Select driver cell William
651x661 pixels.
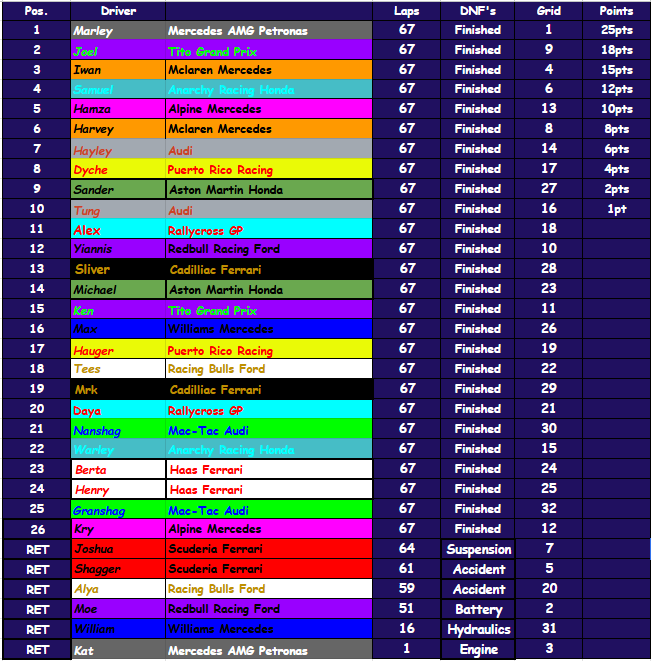118,629
